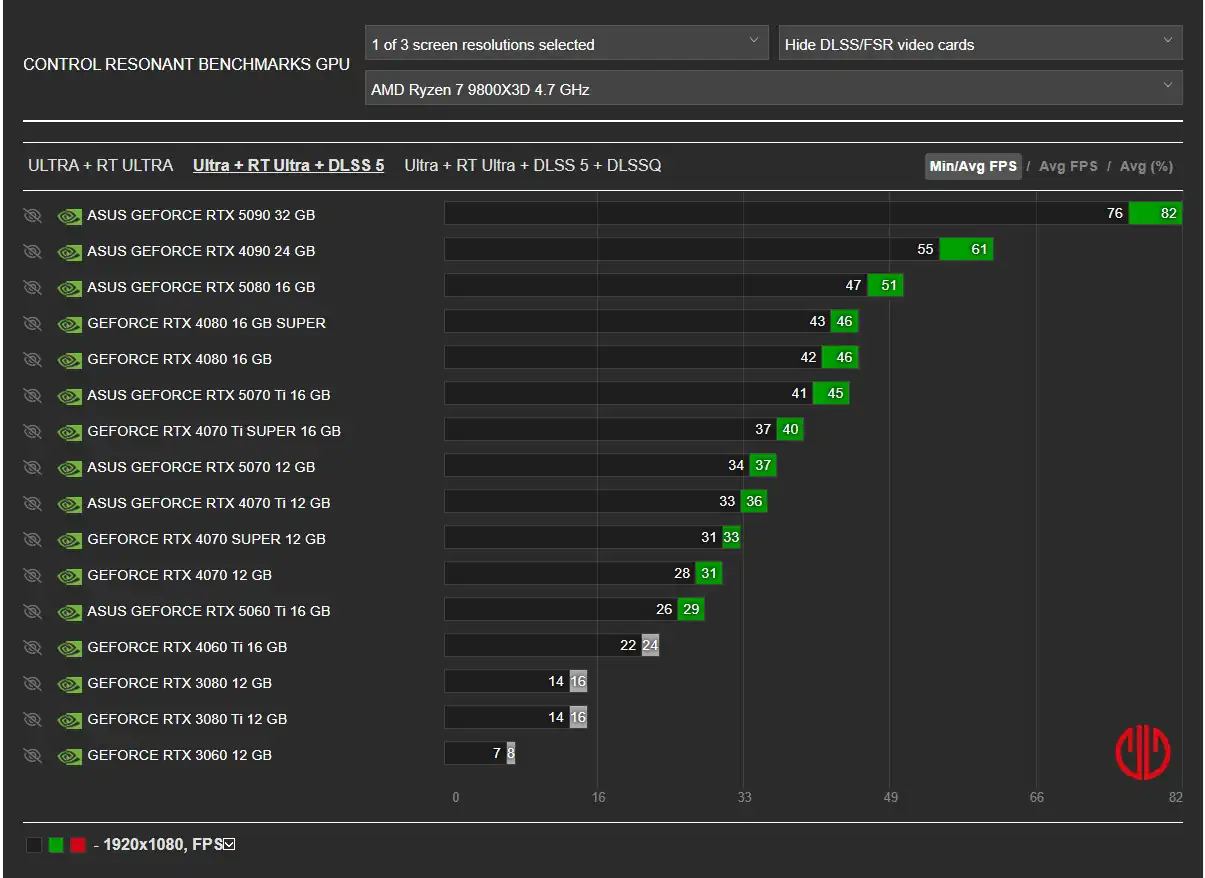Click GEFORCE RTX 3060 12 GB label
Viewport: 1205px width, 878px height.
[180, 755]
